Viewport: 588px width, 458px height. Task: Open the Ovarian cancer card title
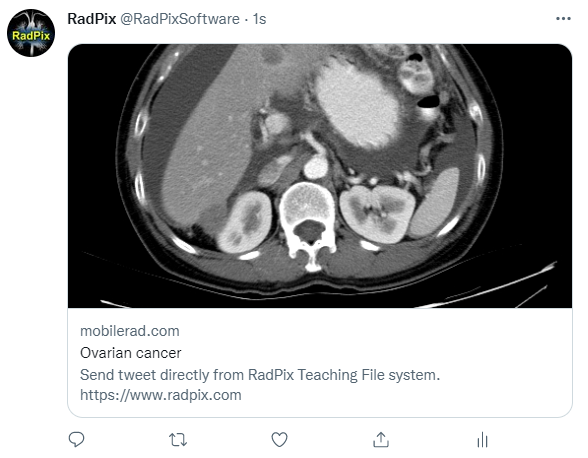coord(130,353)
